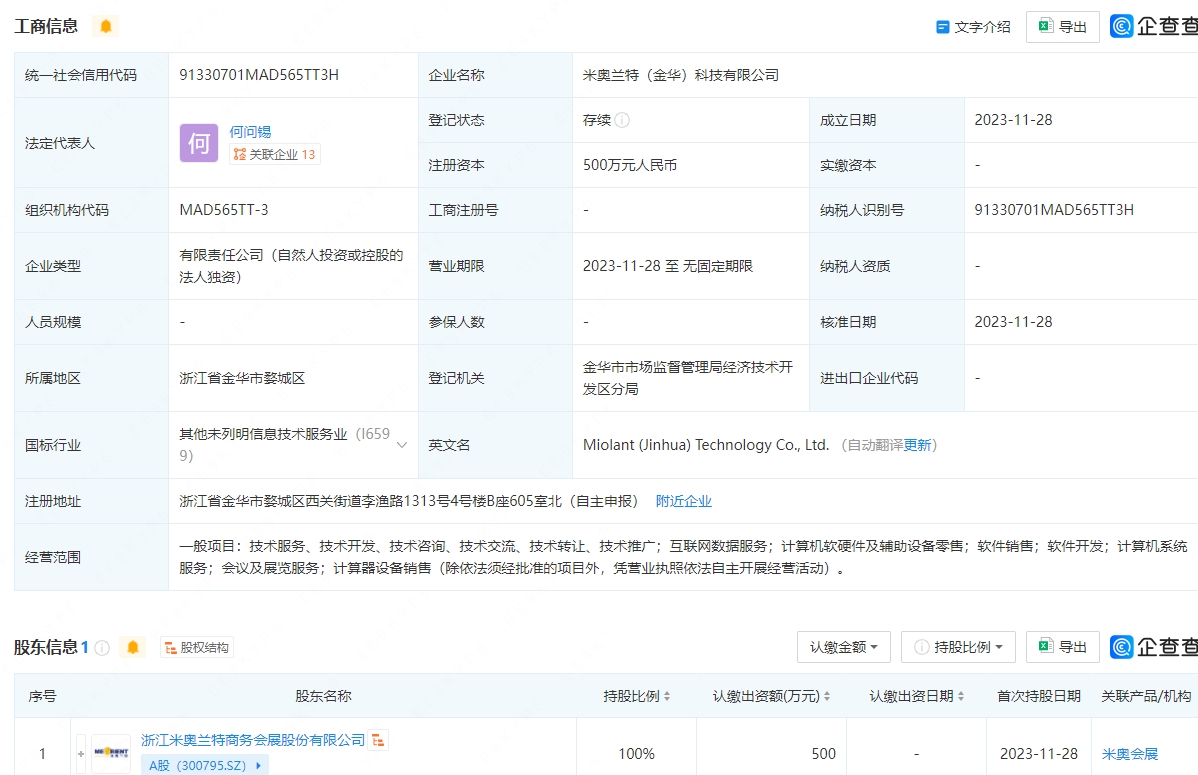The image size is (1198, 775).
Task: Select the 认缴出资额 value 500
Action: 824,754
